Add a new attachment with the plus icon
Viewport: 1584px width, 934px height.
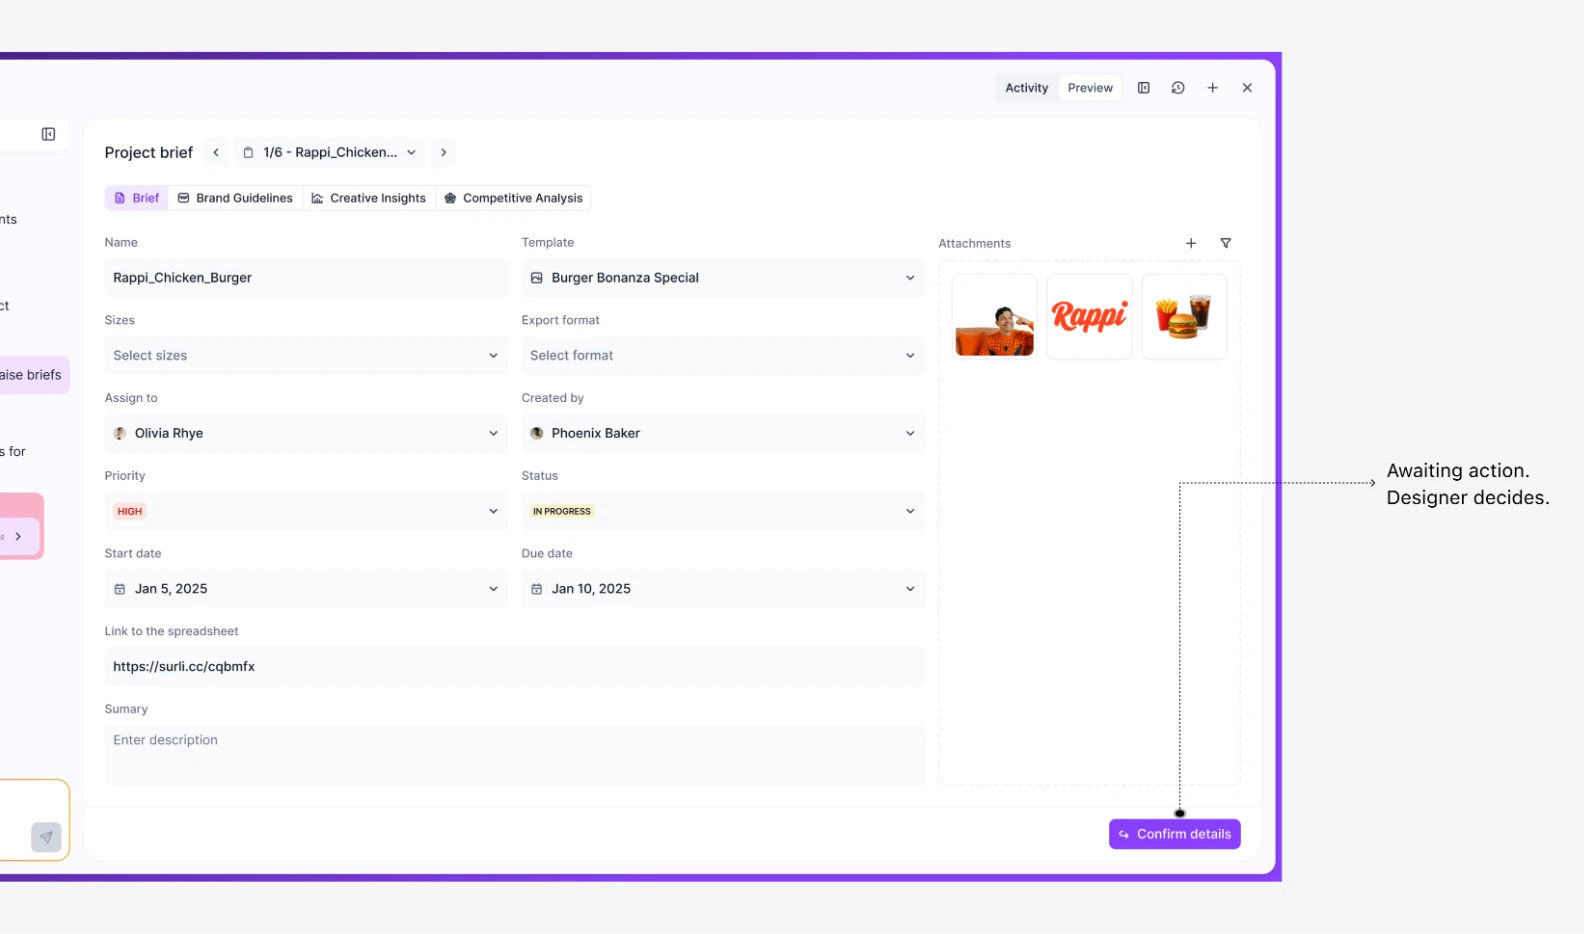pyautogui.click(x=1191, y=243)
